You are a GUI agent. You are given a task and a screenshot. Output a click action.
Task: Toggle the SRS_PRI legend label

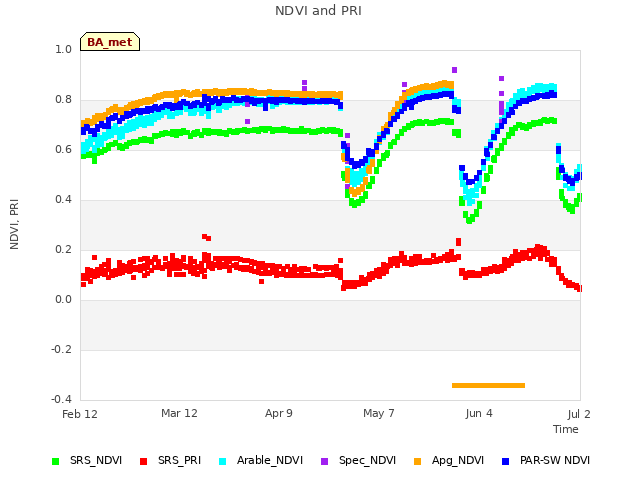click(180, 460)
